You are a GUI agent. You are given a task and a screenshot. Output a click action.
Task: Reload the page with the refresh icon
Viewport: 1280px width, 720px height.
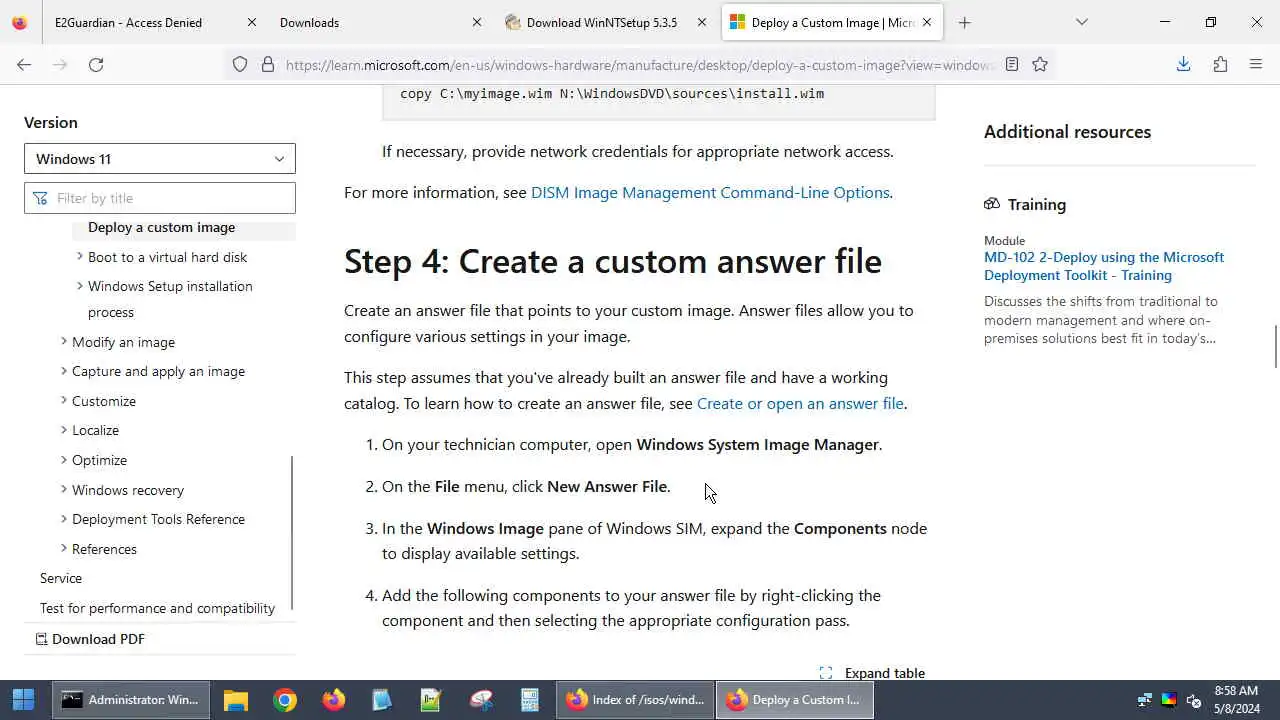coord(96,64)
